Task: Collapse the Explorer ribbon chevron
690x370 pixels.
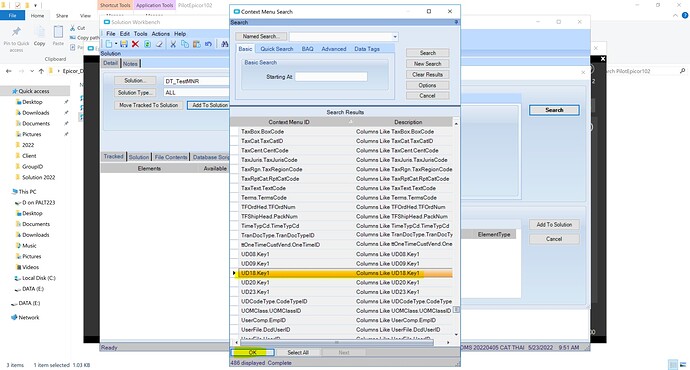Action: coord(675,15)
